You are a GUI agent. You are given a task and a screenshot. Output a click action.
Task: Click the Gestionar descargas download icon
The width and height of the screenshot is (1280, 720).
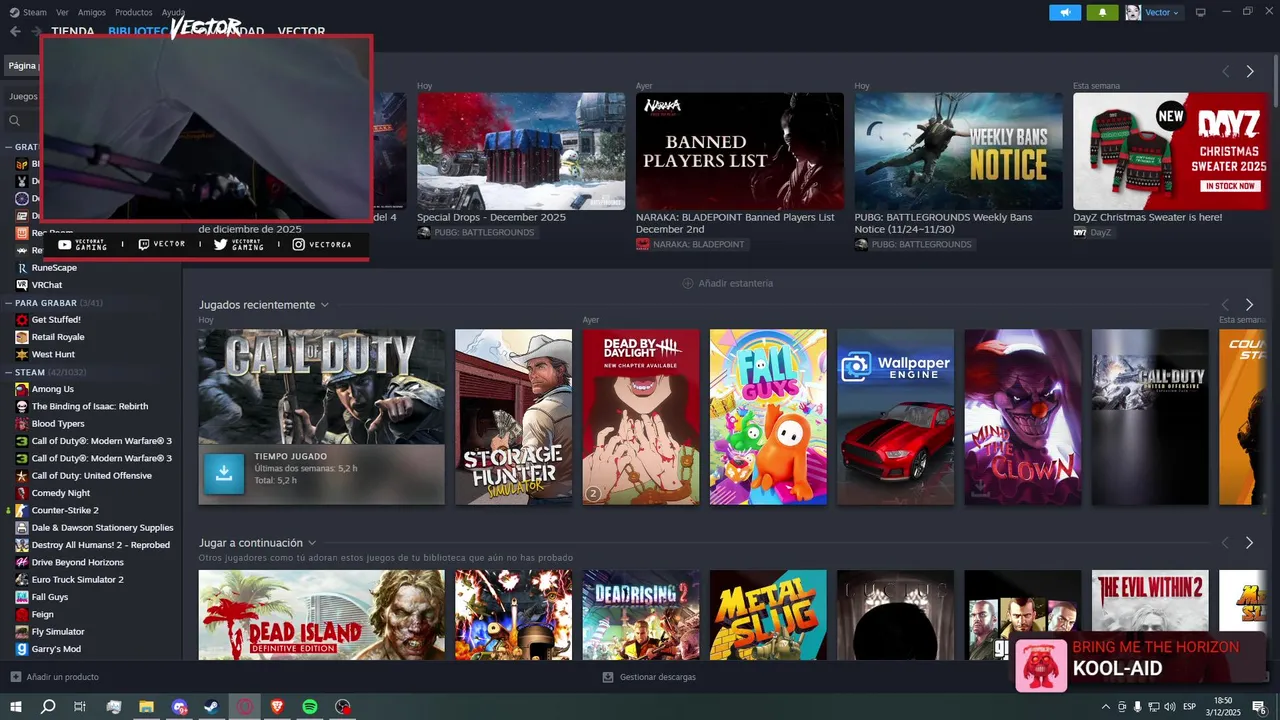[x=608, y=677]
